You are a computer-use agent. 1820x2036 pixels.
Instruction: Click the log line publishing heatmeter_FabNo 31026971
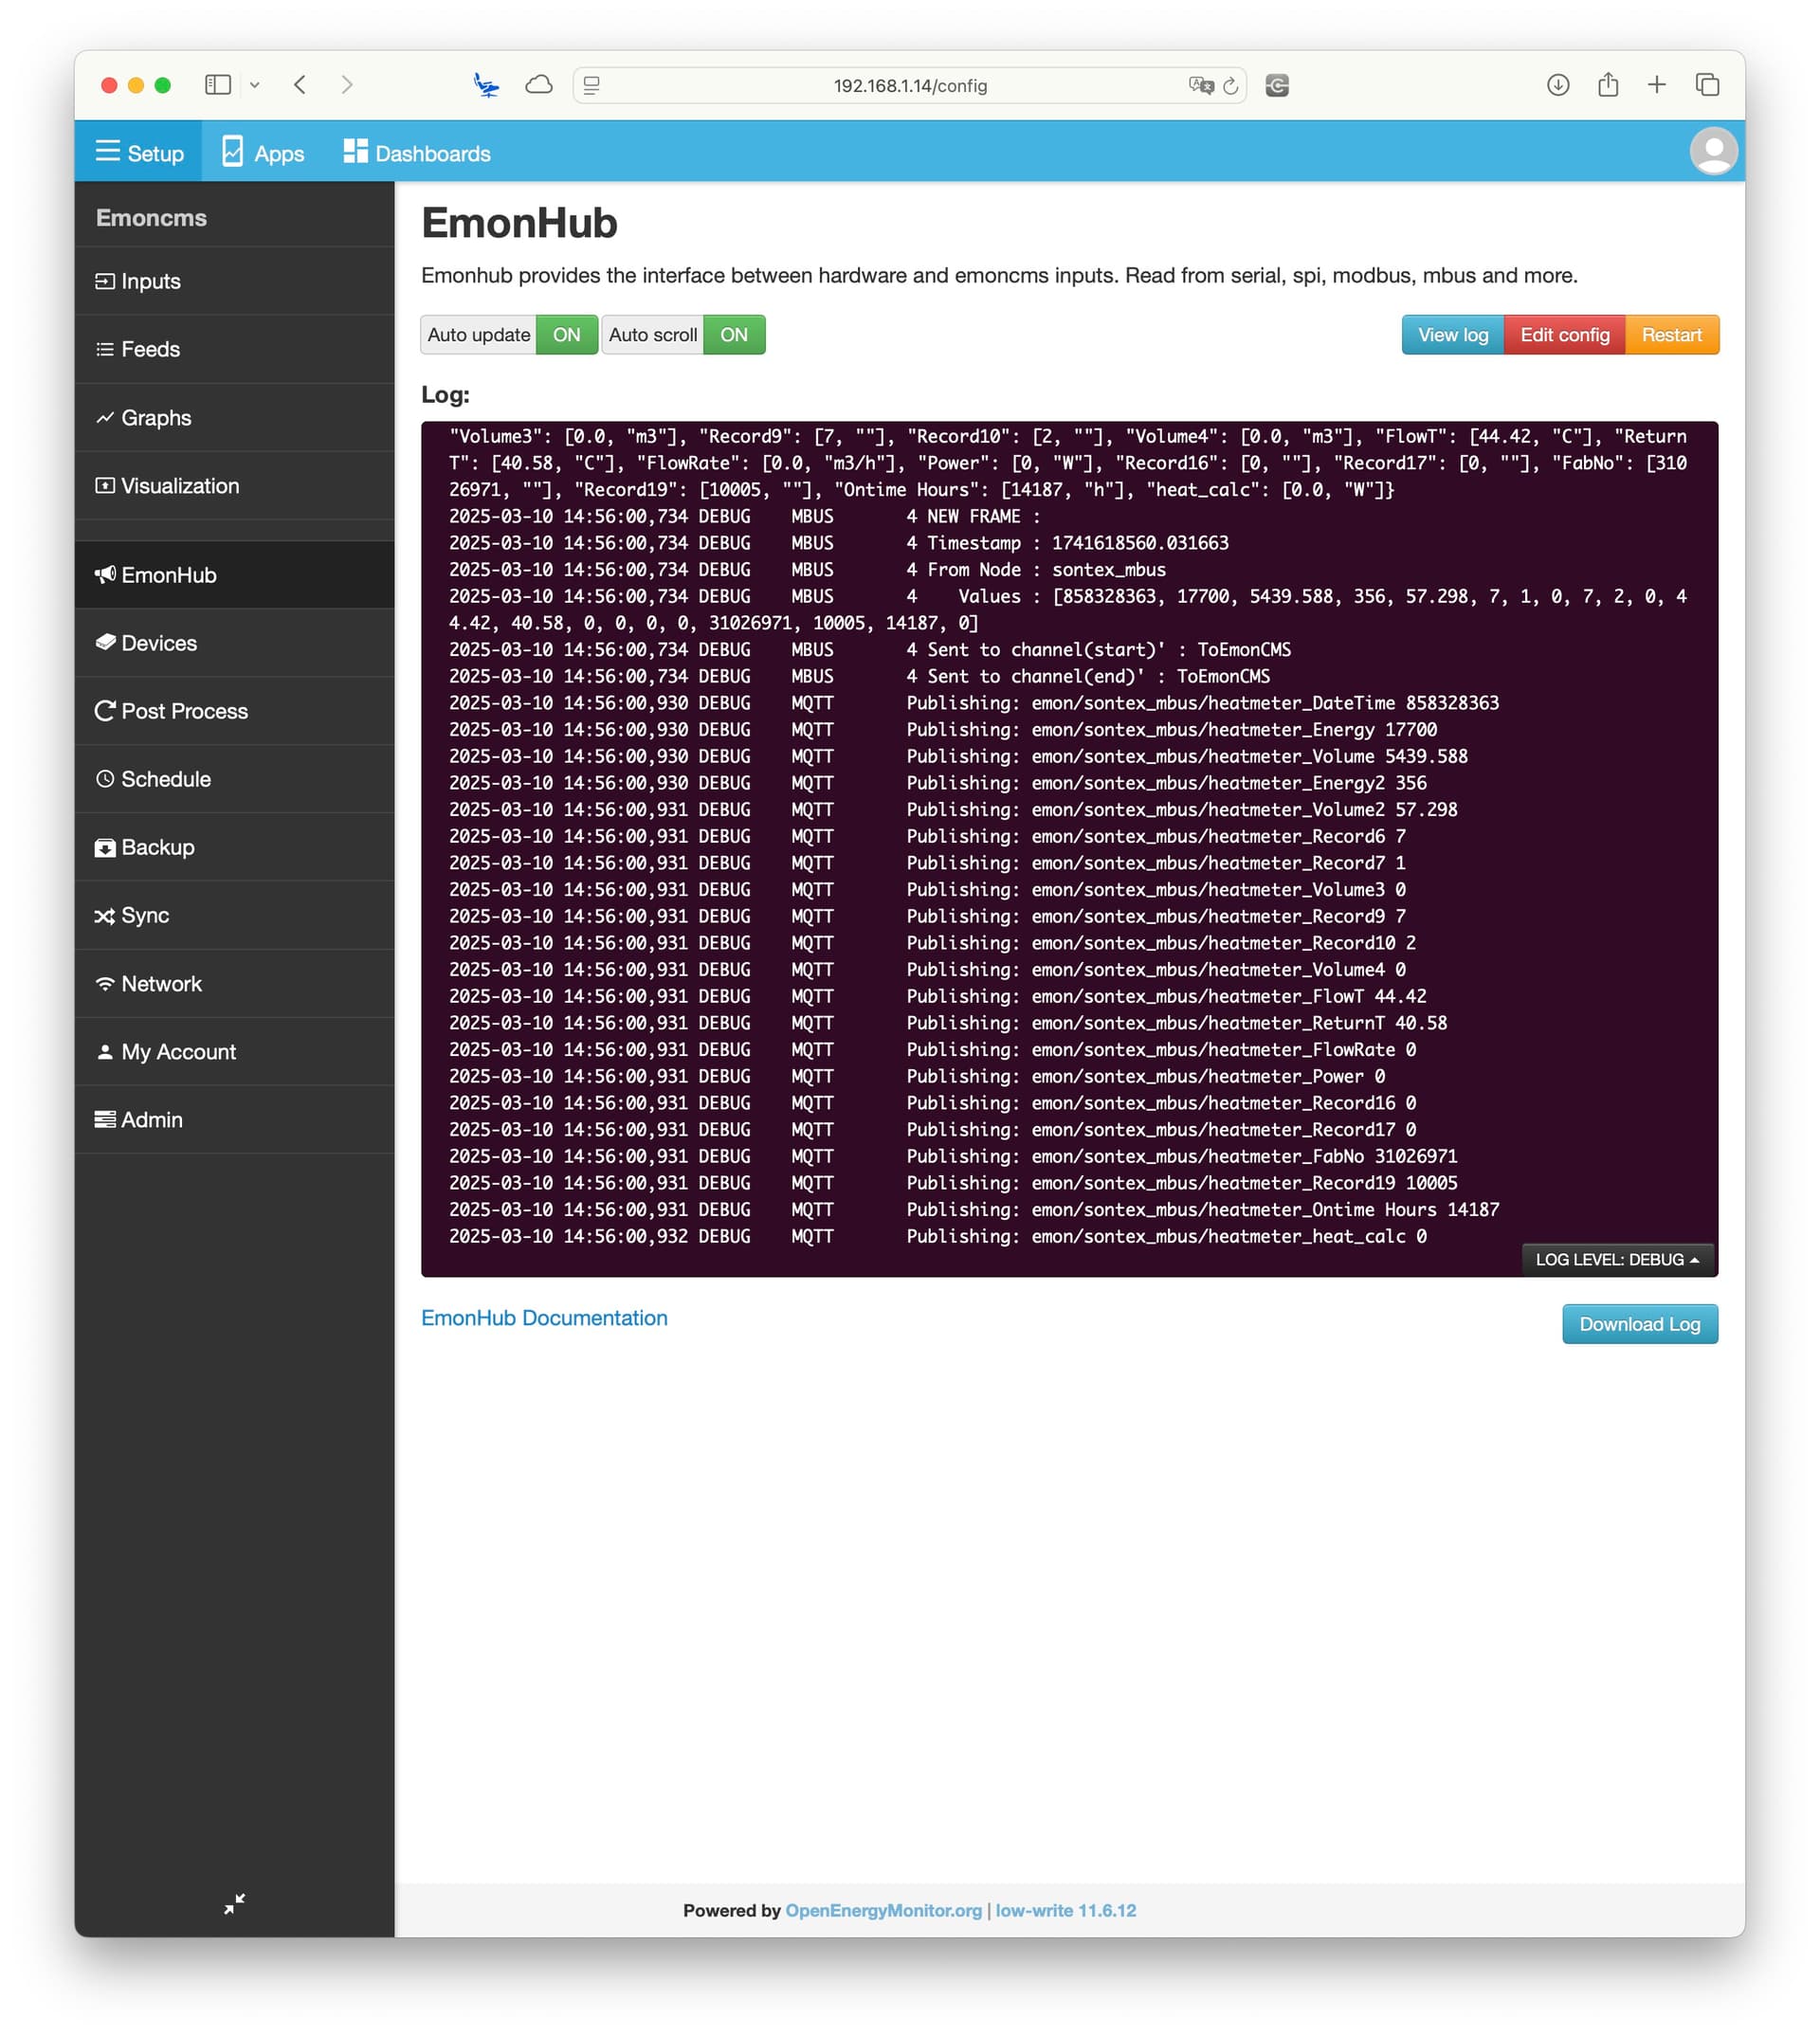click(x=953, y=1156)
